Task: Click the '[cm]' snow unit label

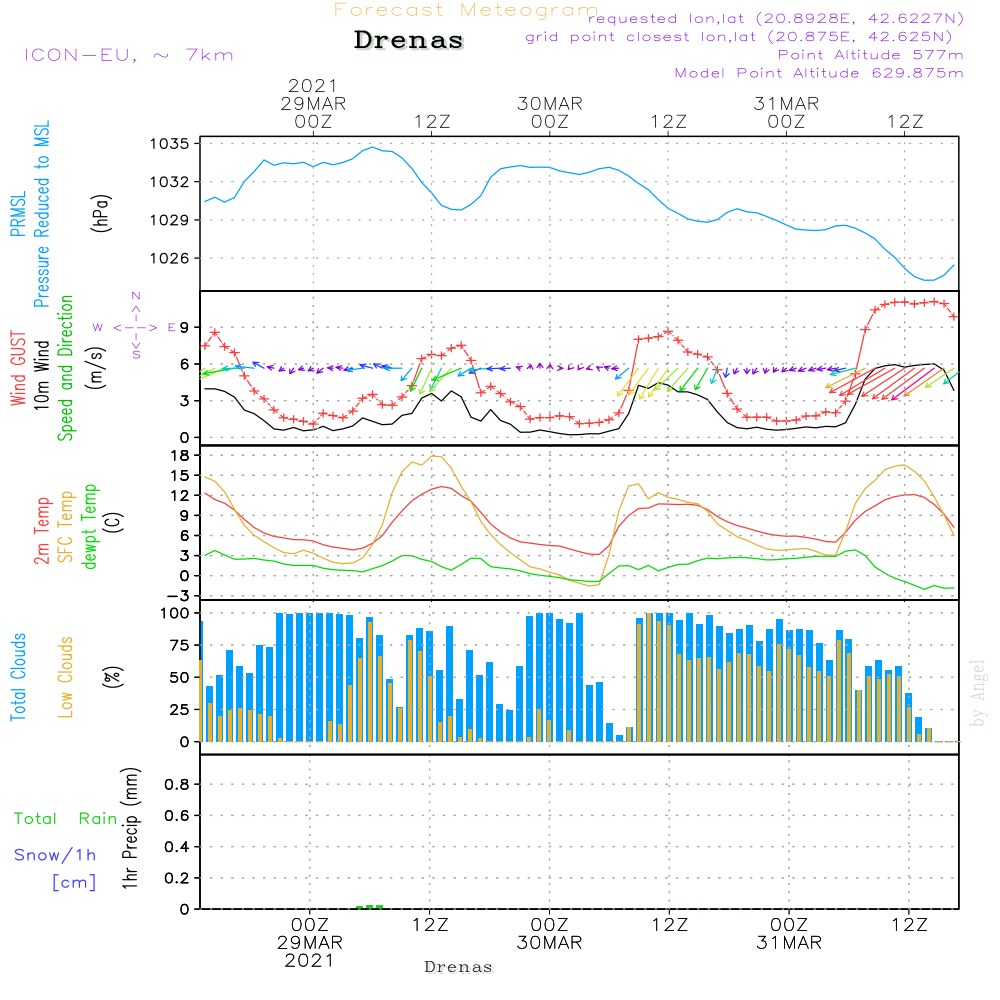Action: [74, 883]
